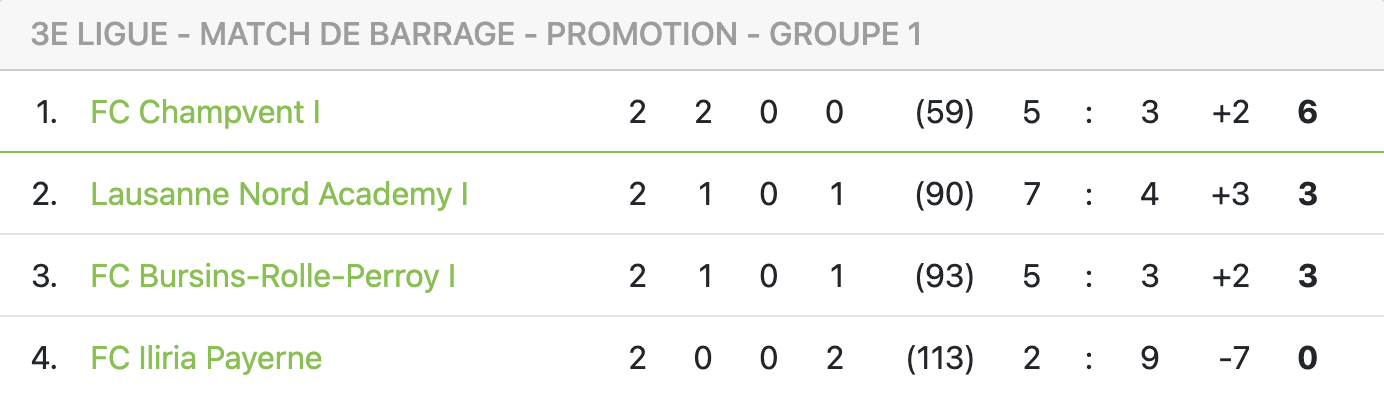Screen dimensions: 1384x394
Task: Open the FC Iliria Payerne team link
Action: coord(206,358)
